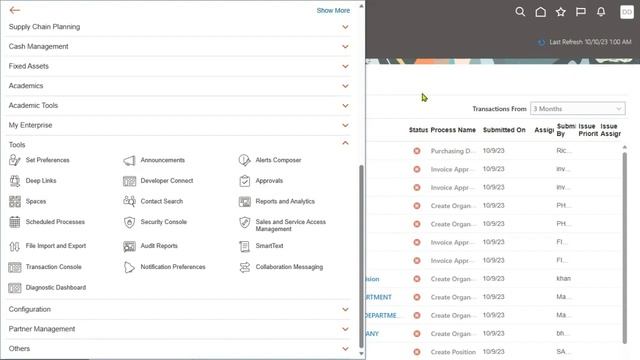Open Reports and Analytics icon
Viewport: 640px width, 360px height.
(x=244, y=202)
